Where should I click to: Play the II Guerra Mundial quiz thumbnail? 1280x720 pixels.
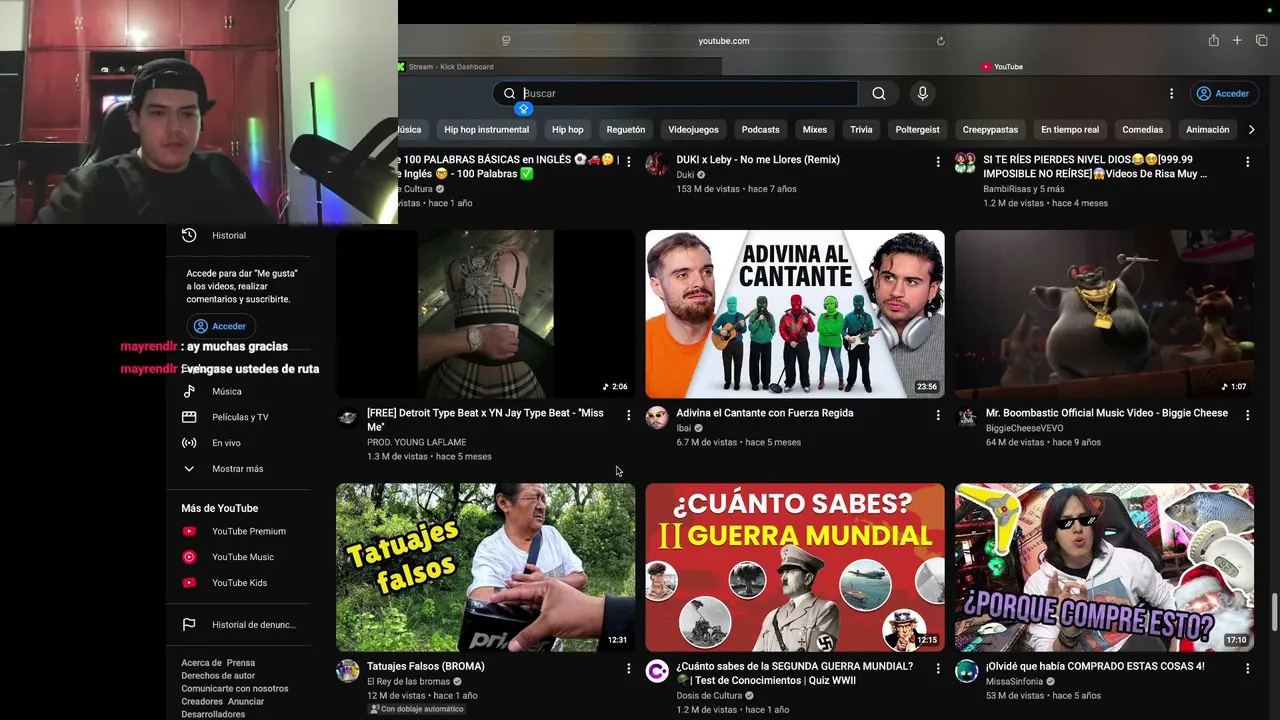coord(795,567)
